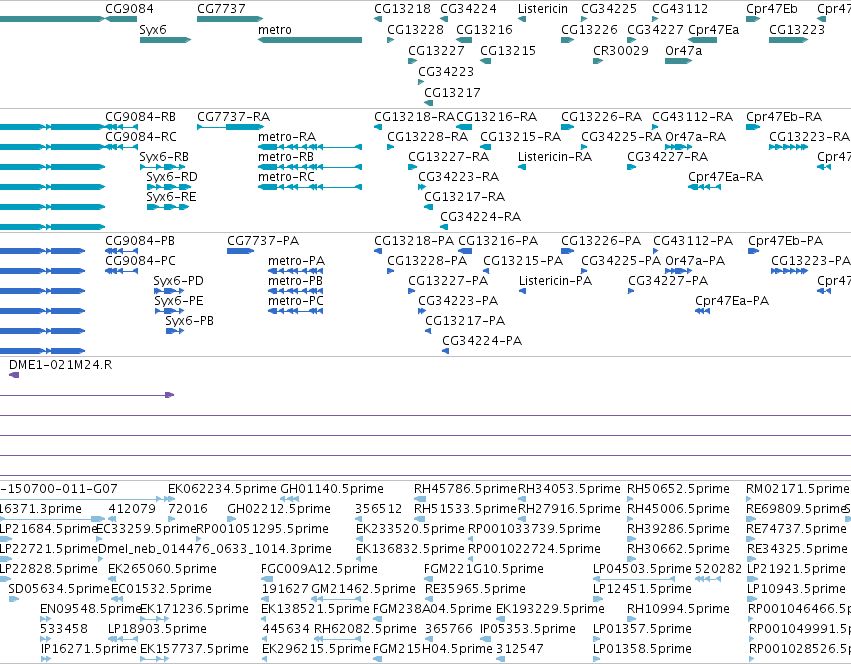Screen dimensions: 851x664
Task: Click the Syx6-RB transcript label
Action: click(164, 157)
